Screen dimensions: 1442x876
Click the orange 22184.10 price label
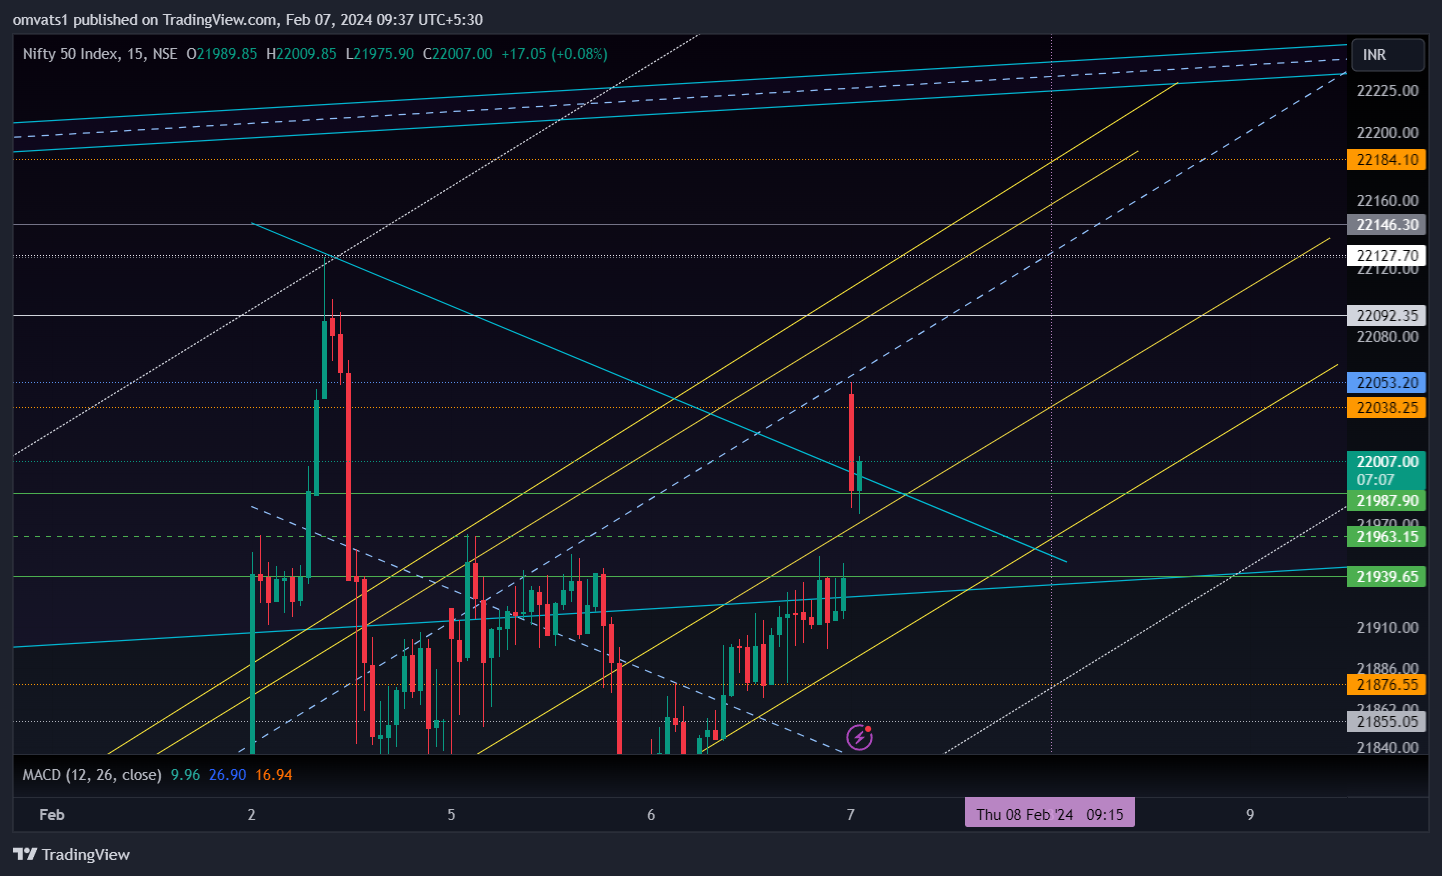tap(1386, 160)
